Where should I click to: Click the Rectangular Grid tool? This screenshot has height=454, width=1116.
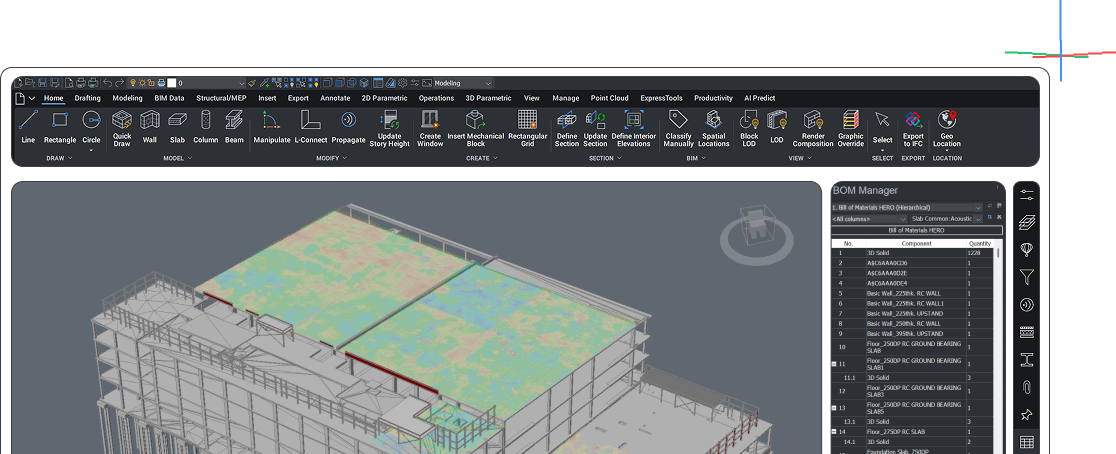[x=527, y=129]
